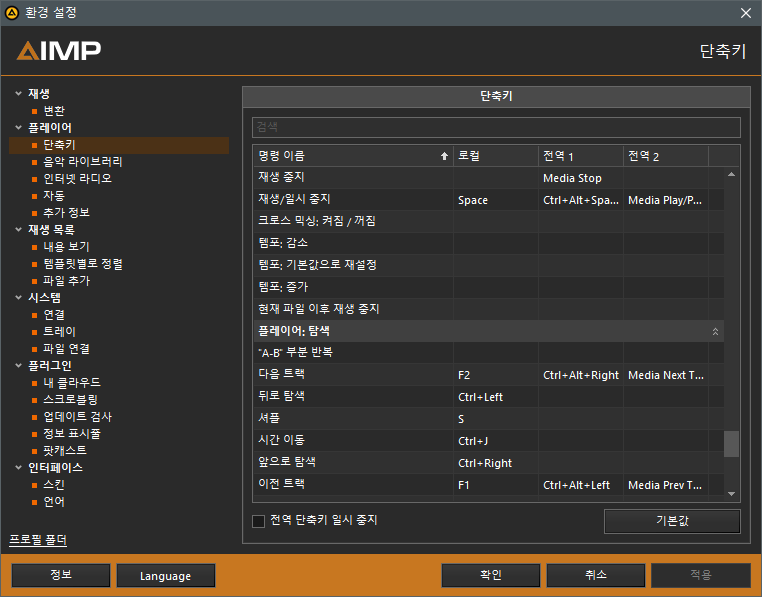Sort by the 명령 이름 column header
The image size is (762, 597).
click(353, 156)
